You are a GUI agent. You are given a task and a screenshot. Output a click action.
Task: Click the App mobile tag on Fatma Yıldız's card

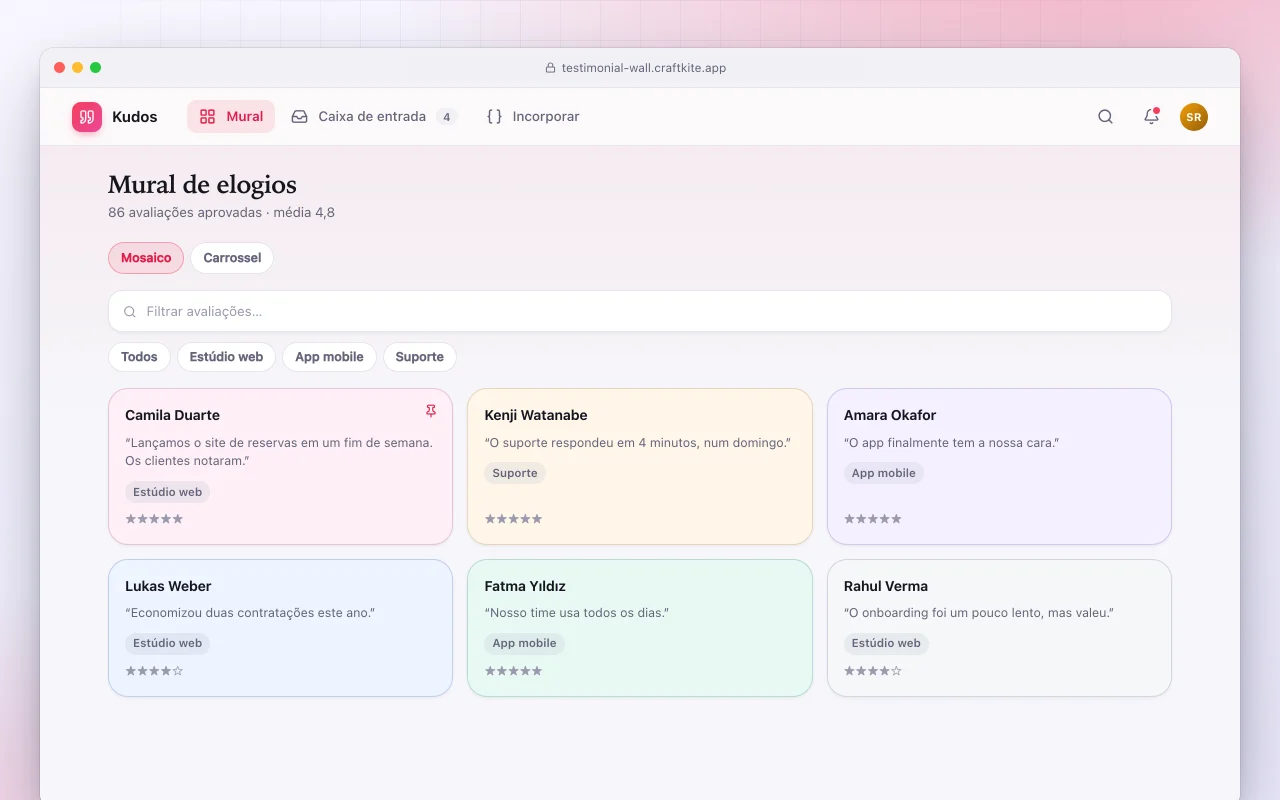tap(525, 643)
